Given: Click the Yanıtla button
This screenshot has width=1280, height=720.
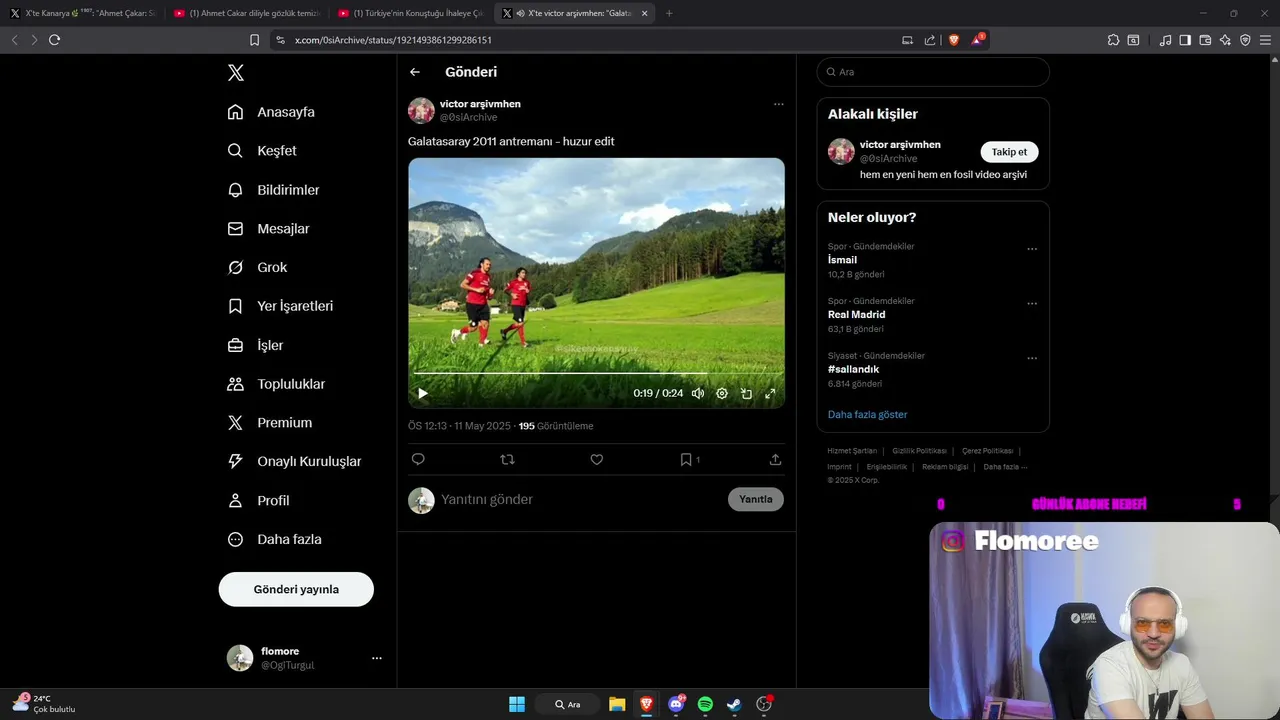Looking at the screenshot, I should tap(756, 499).
